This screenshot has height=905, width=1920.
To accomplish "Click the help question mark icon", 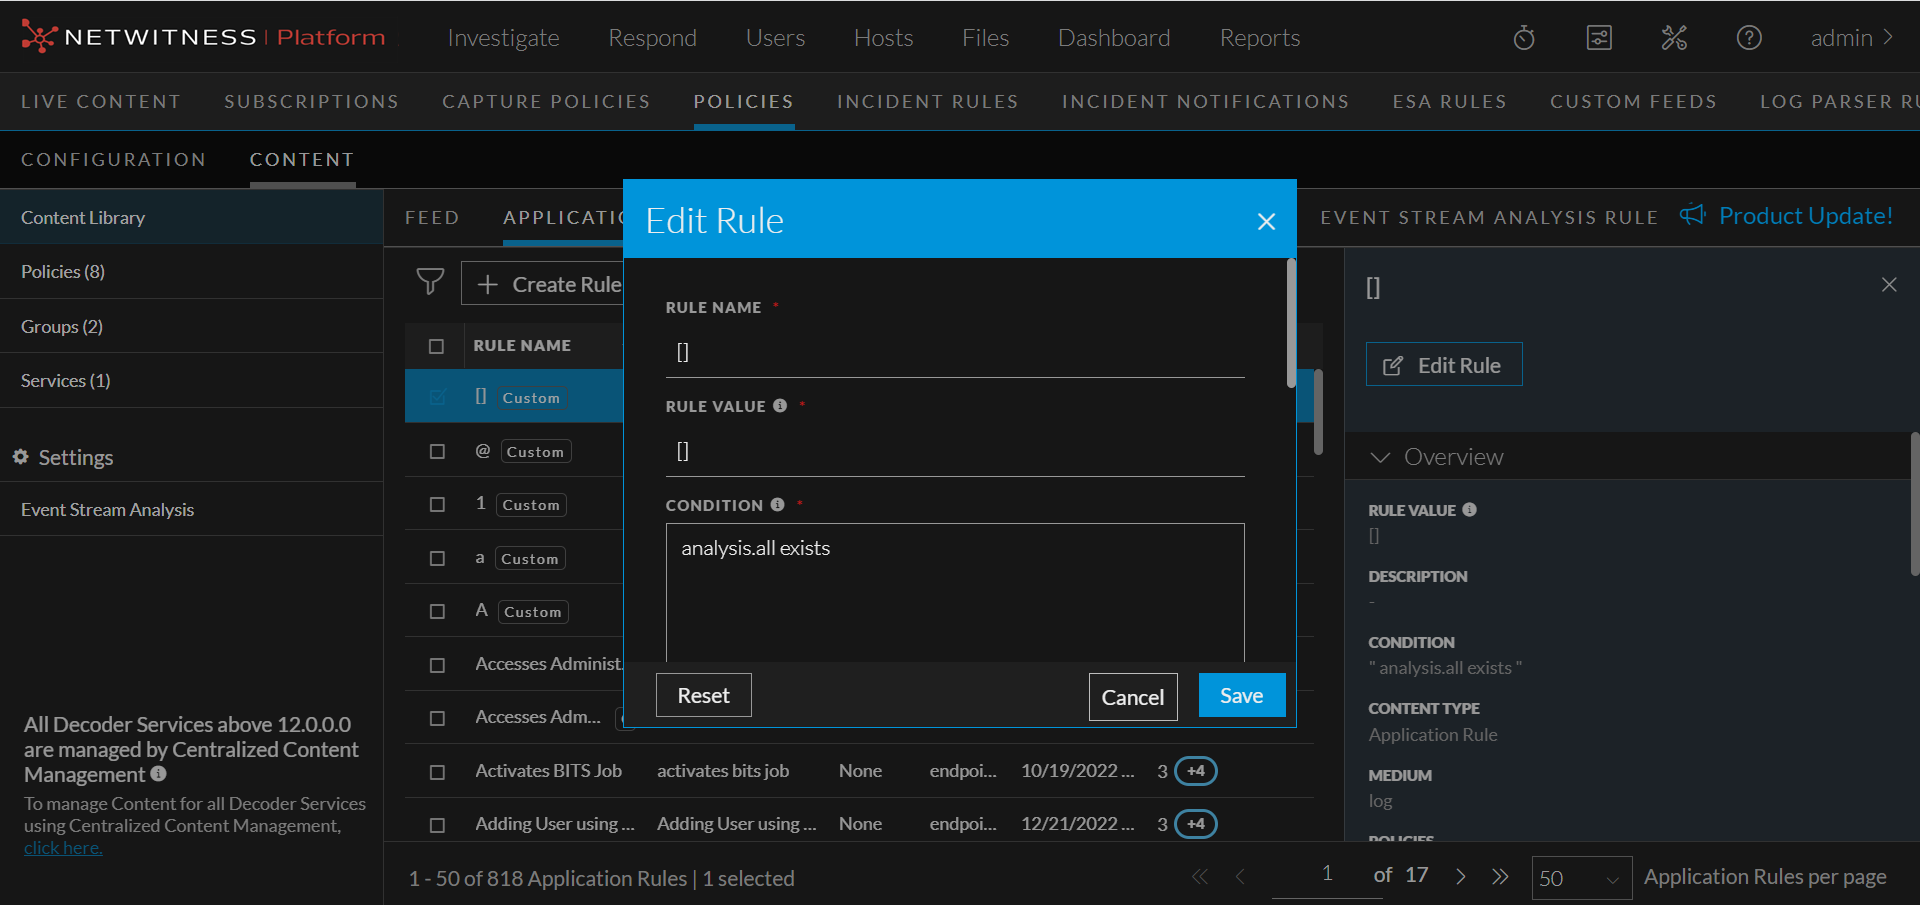I will [1749, 38].
